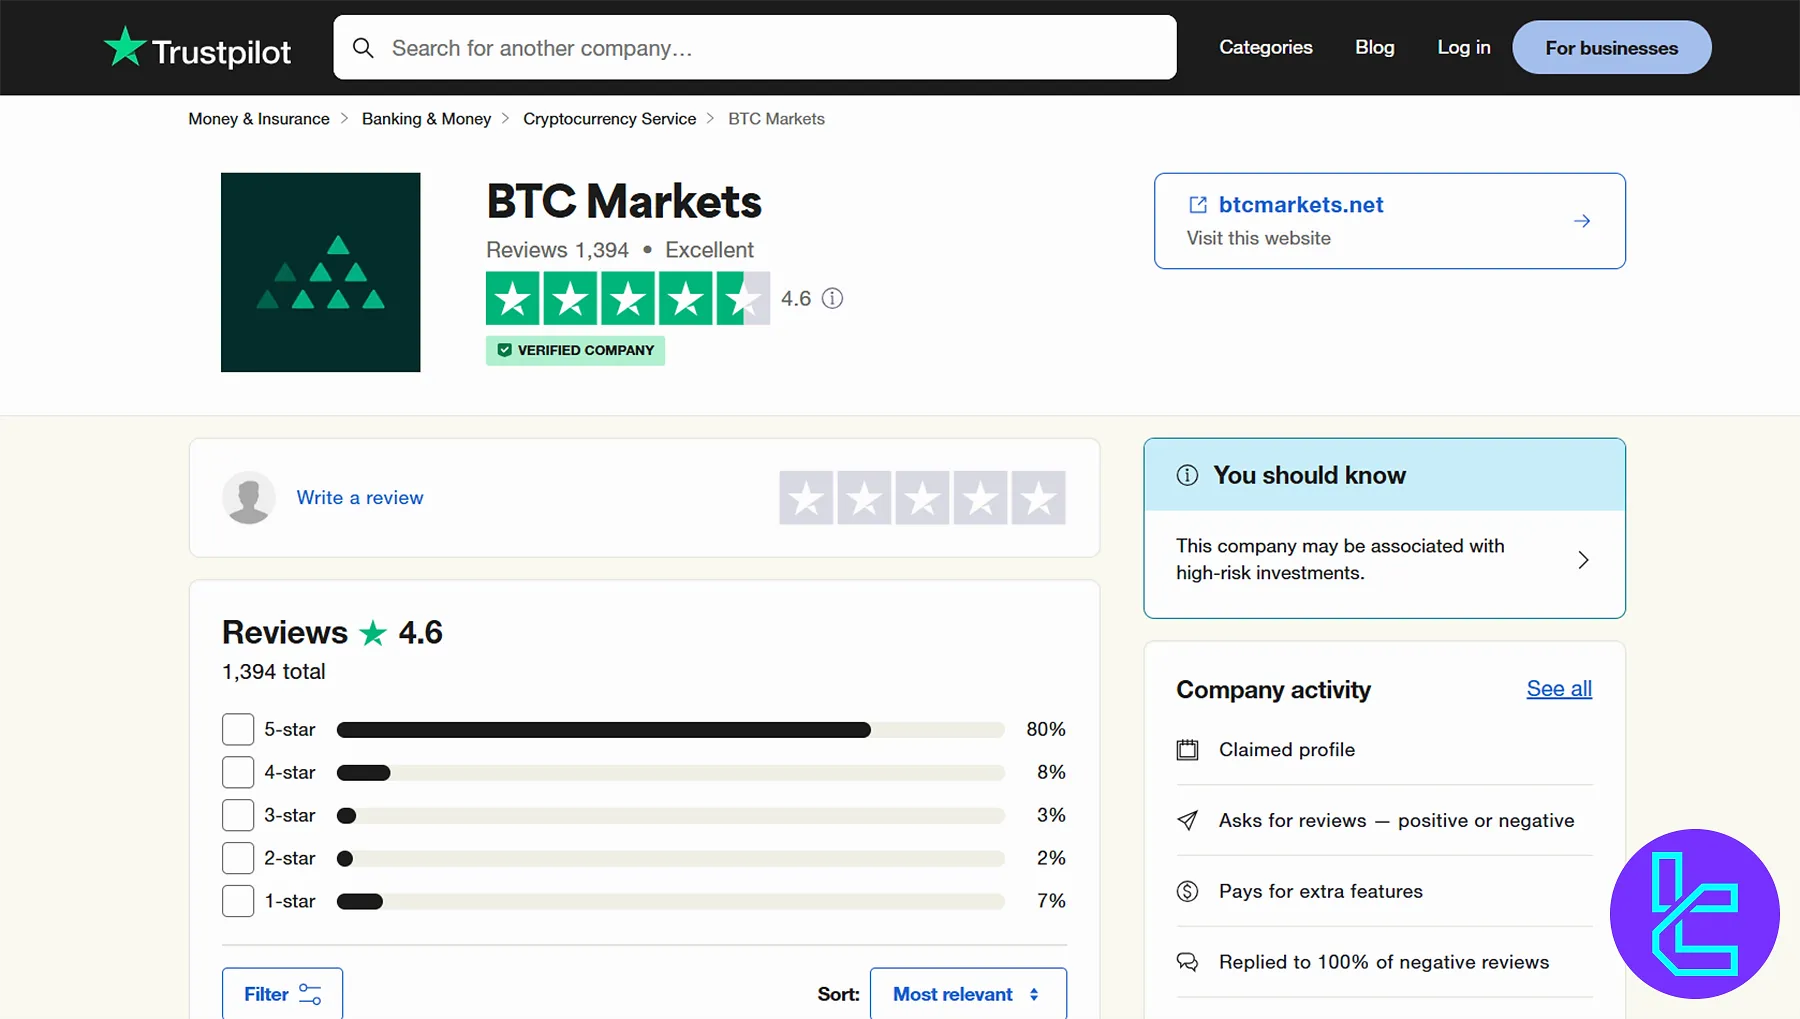
Task: Click the Verified Company badge
Action: tap(575, 350)
